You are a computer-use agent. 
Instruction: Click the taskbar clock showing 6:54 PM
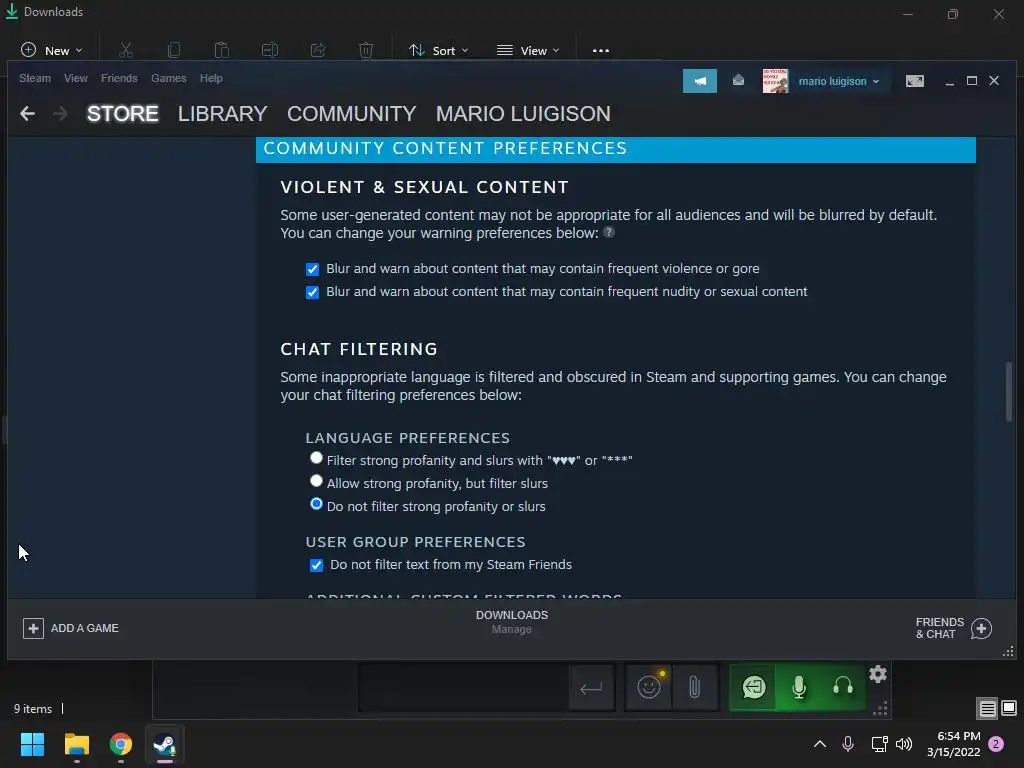(953, 744)
